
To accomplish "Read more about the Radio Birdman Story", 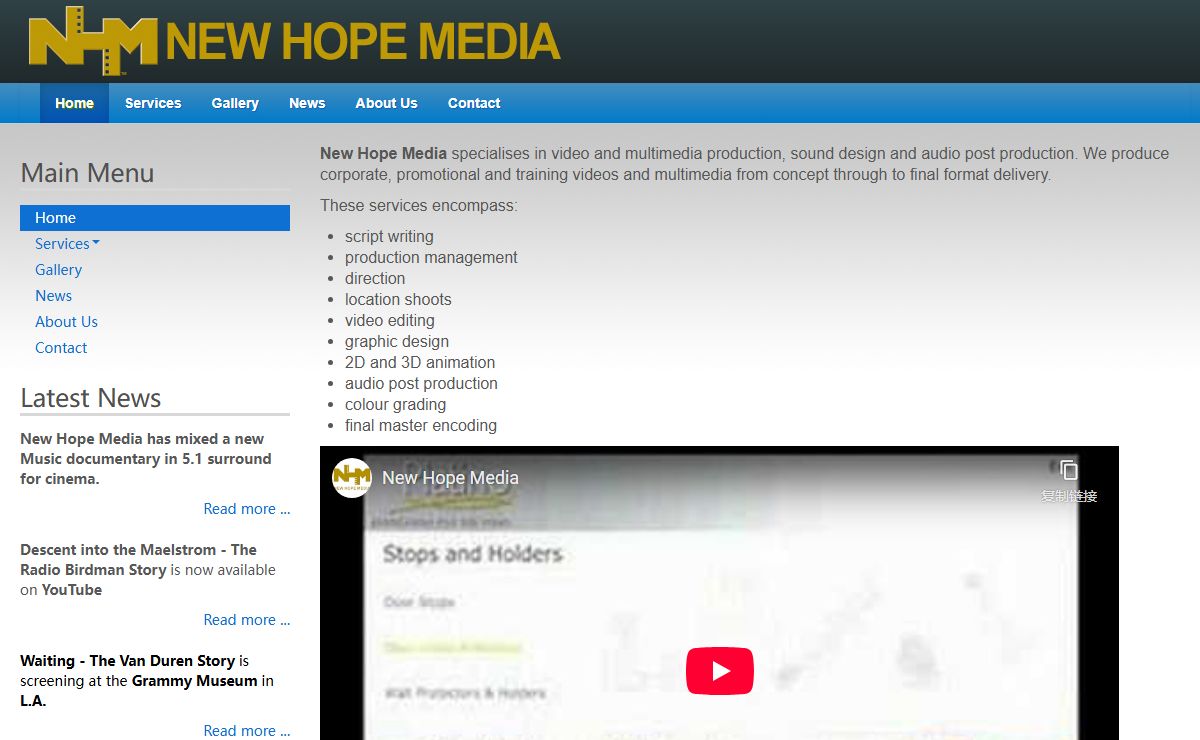I will 246,620.
